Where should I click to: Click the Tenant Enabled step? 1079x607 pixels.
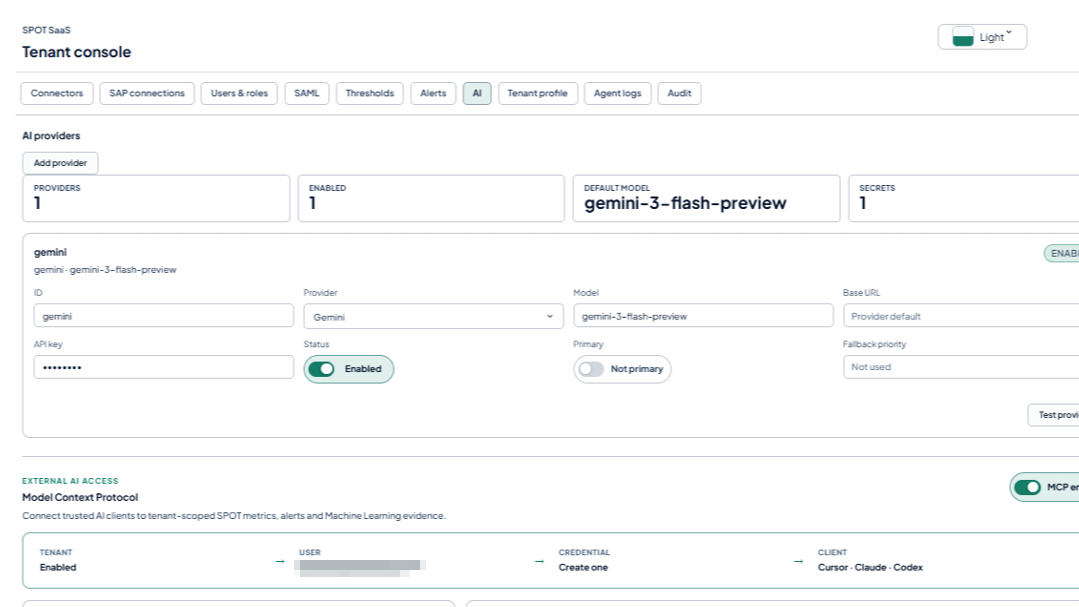58,560
